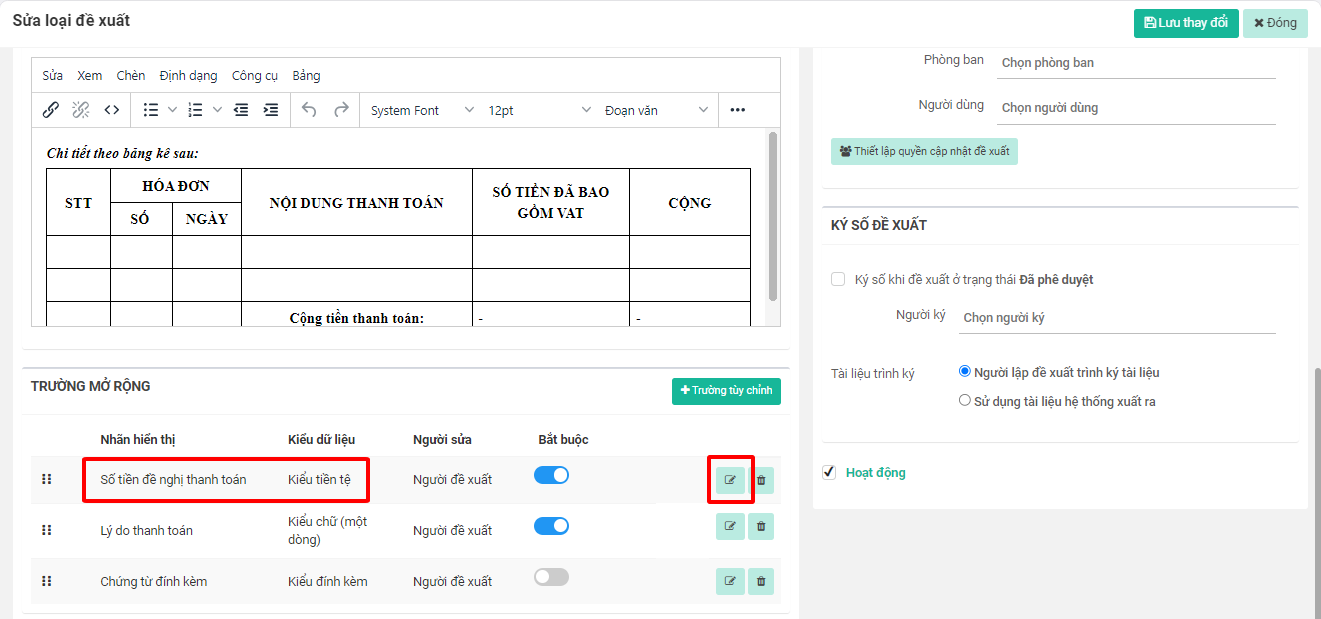This screenshot has width=1321, height=619.
Task: Click the insert link icon in editor toolbar
Action: pyautogui.click(x=51, y=110)
